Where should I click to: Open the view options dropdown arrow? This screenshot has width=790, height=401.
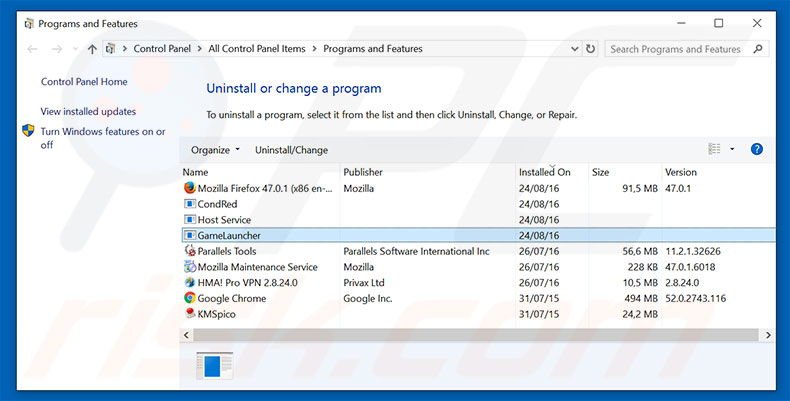[x=732, y=149]
